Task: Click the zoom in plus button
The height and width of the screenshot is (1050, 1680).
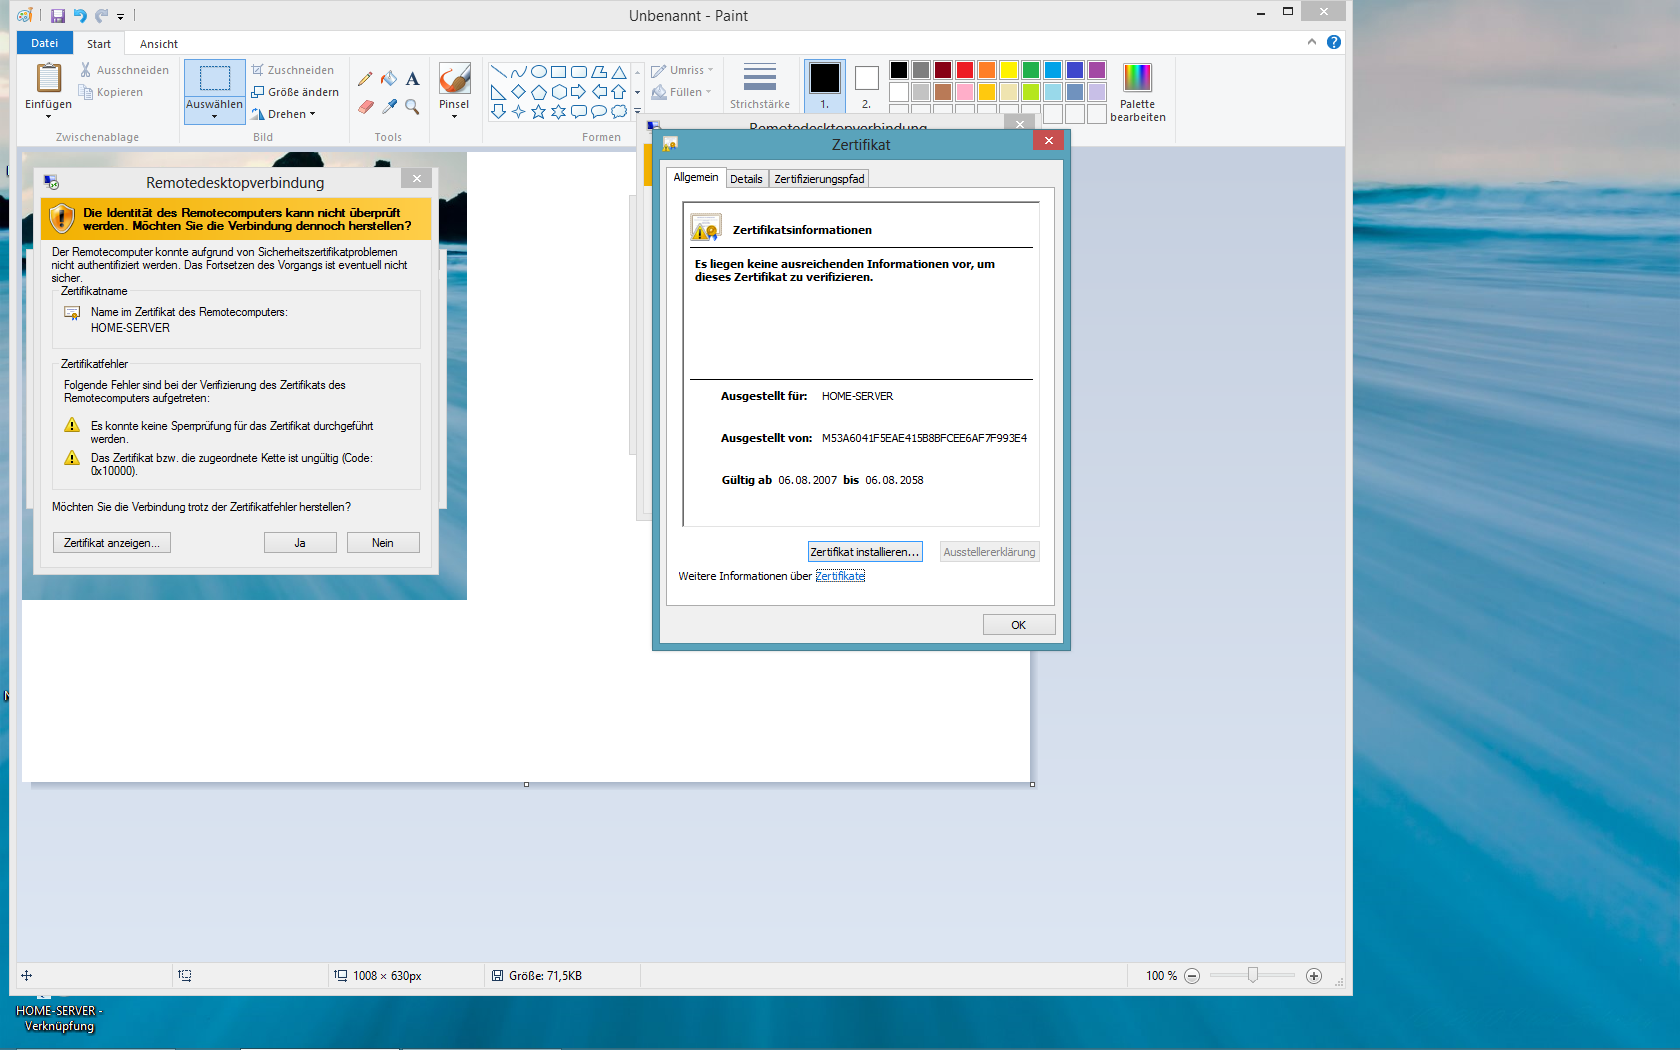Action: pos(1314,976)
